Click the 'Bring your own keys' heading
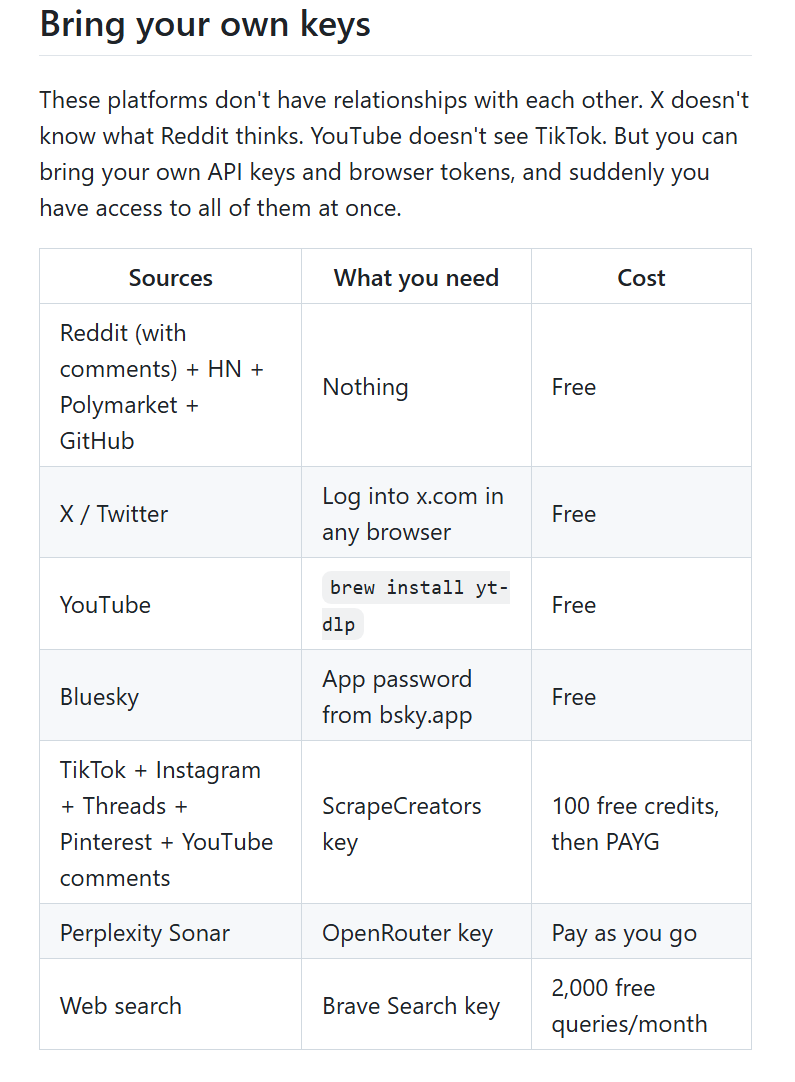This screenshot has height=1082, width=795. pos(205,24)
